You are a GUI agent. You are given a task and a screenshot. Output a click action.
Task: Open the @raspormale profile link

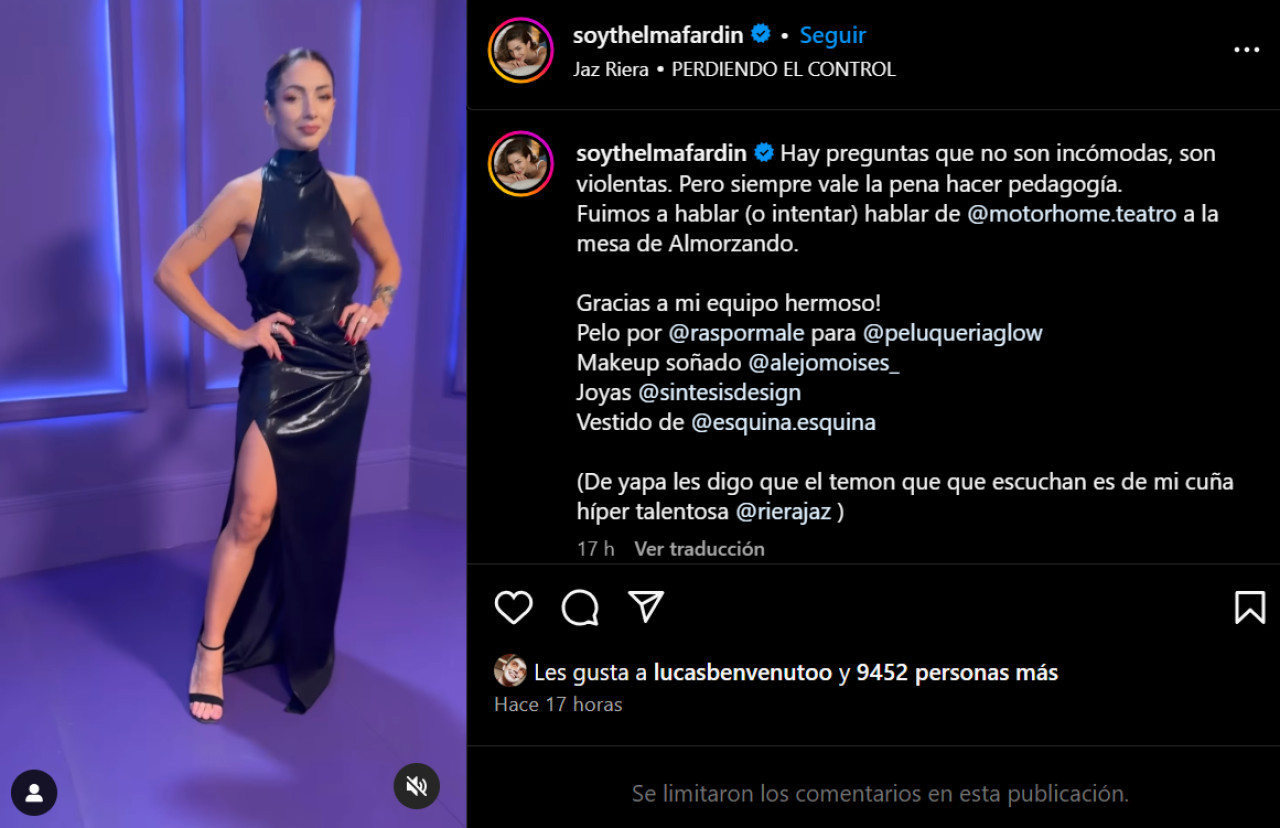[737, 333]
